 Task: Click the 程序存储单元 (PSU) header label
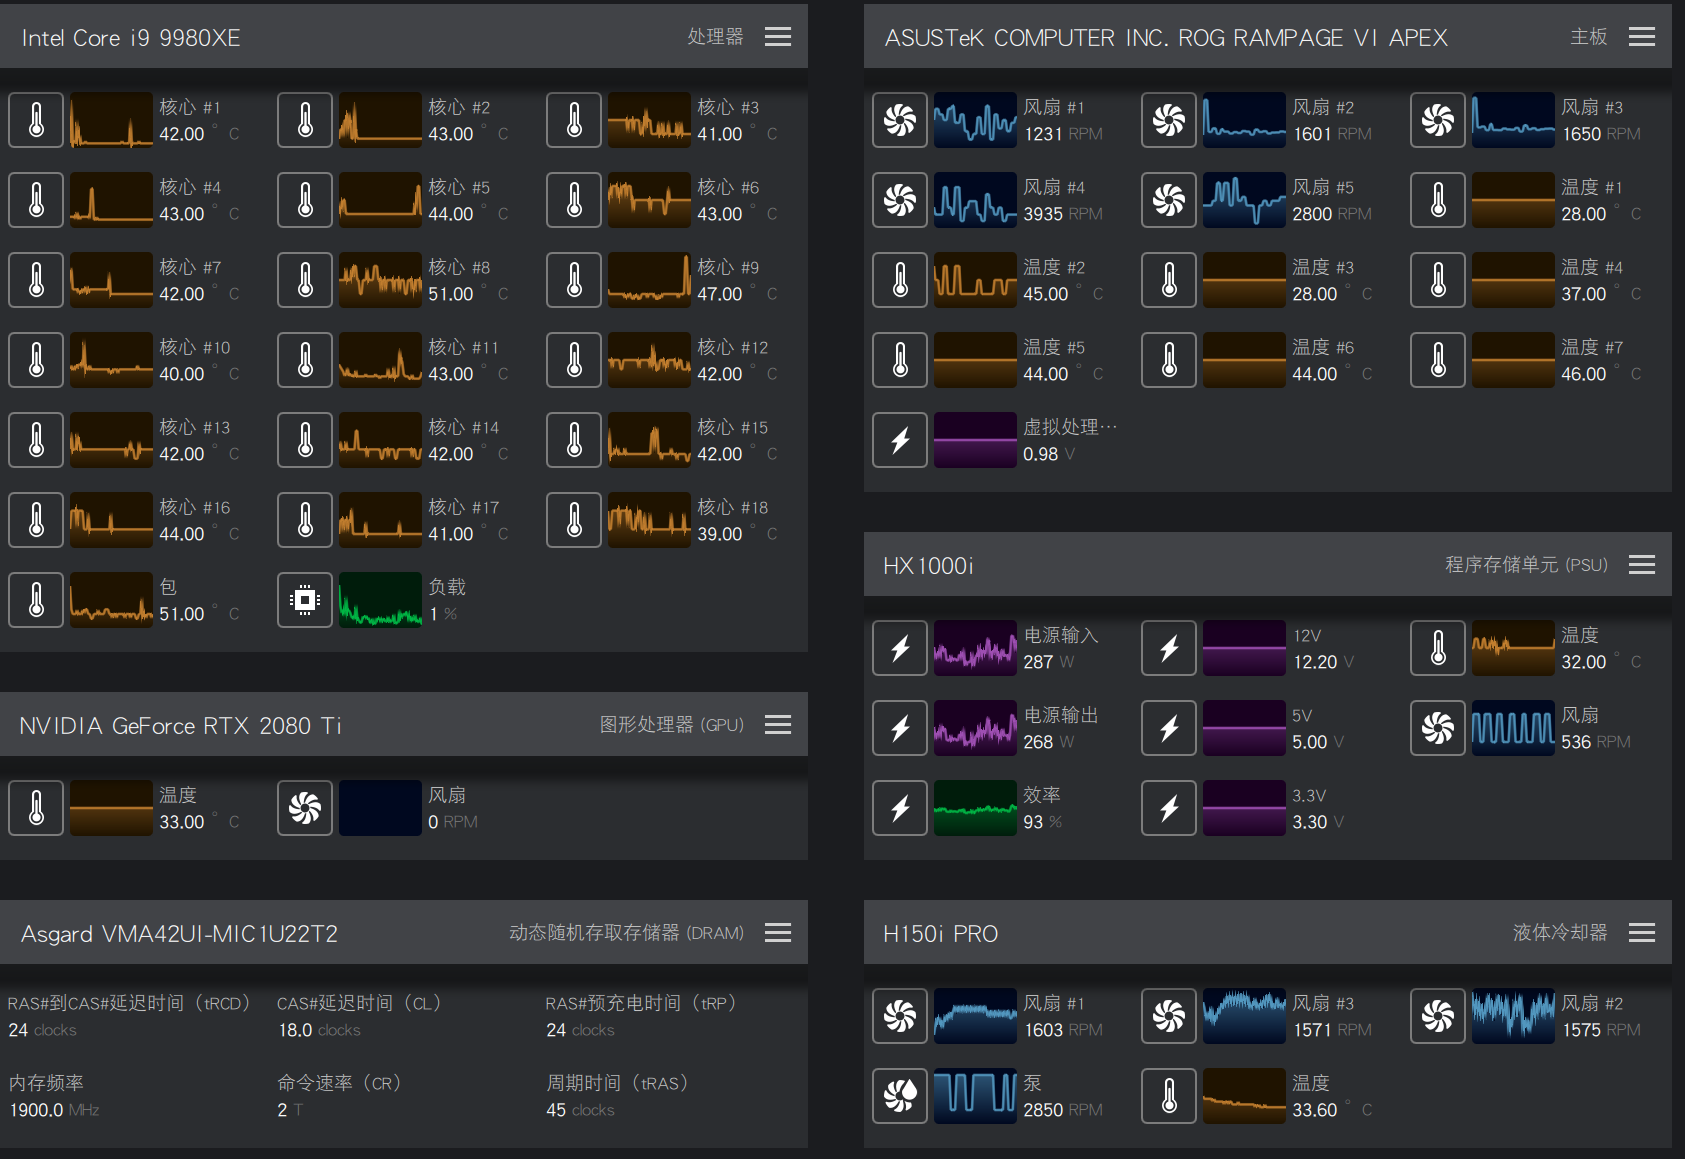(x=1526, y=565)
